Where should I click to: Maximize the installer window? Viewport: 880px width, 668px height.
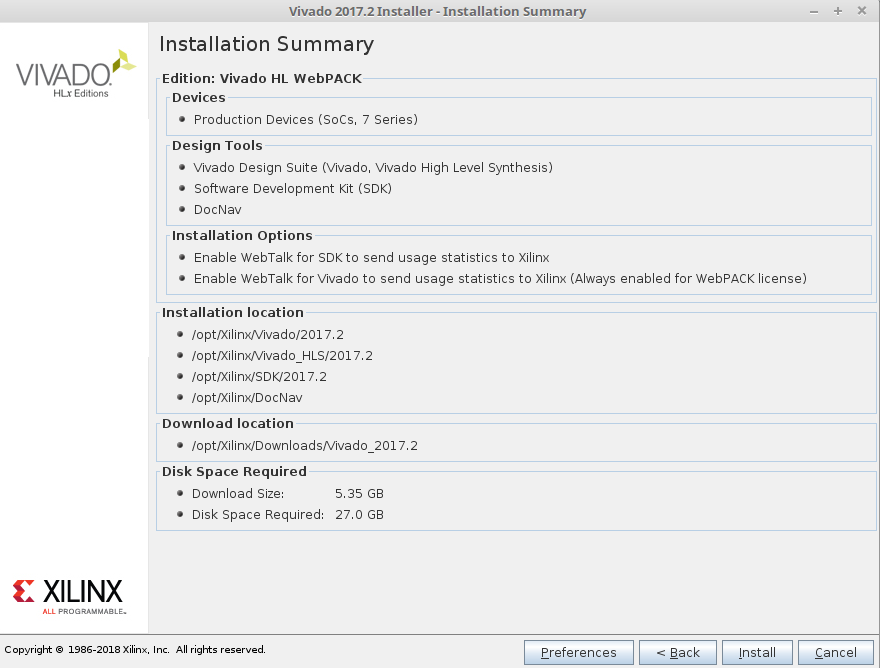pos(838,11)
